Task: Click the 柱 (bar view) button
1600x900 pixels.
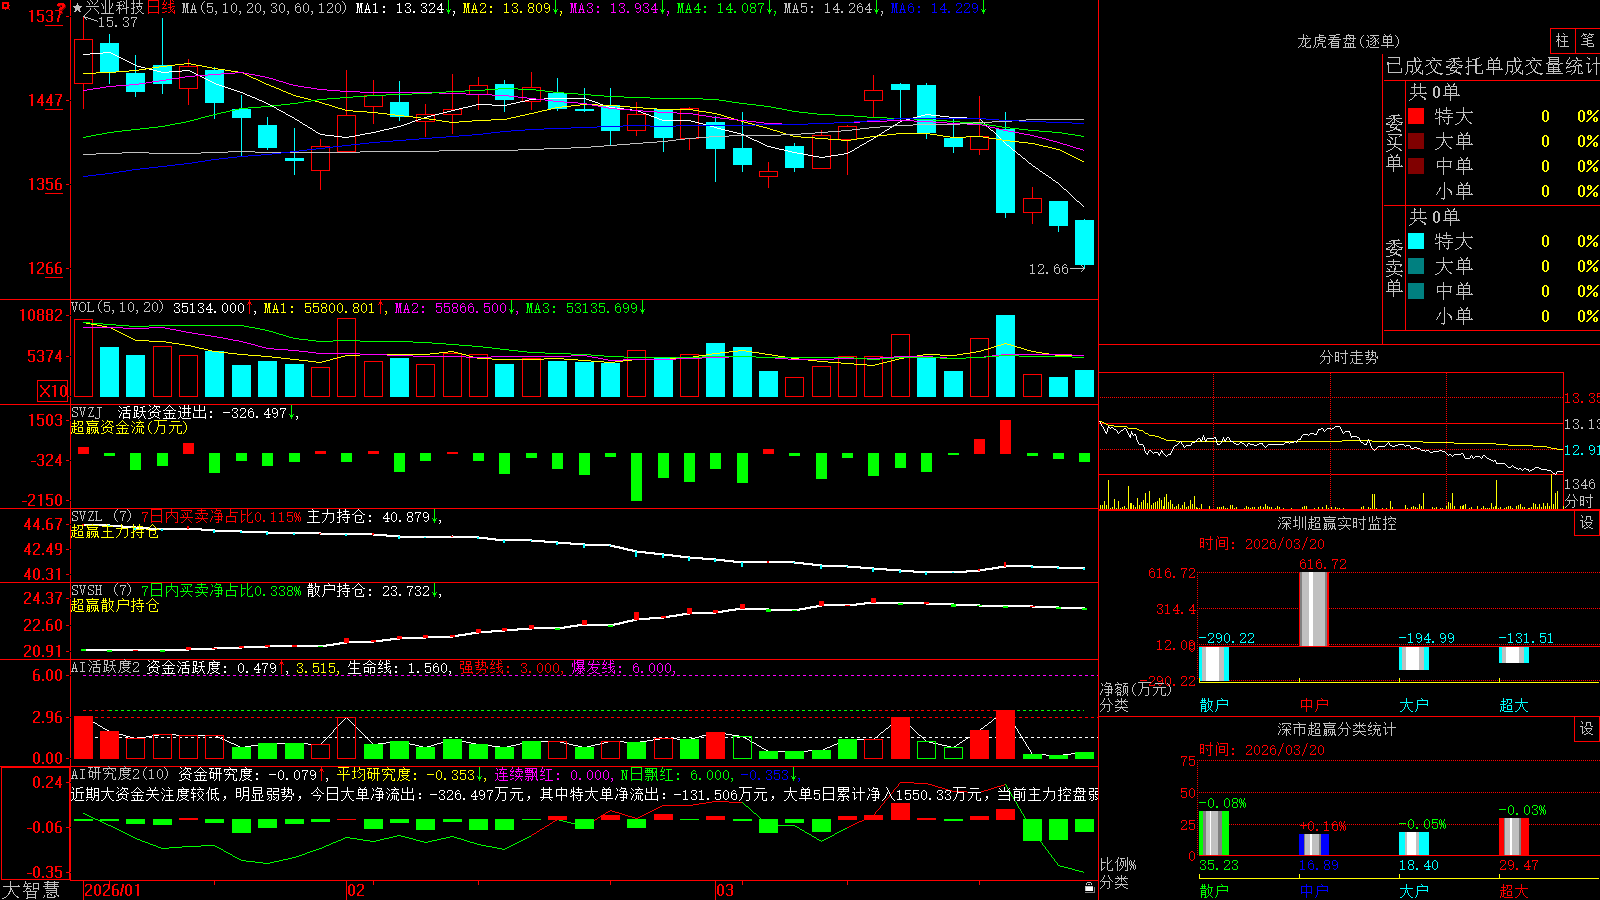Action: 1562,41
